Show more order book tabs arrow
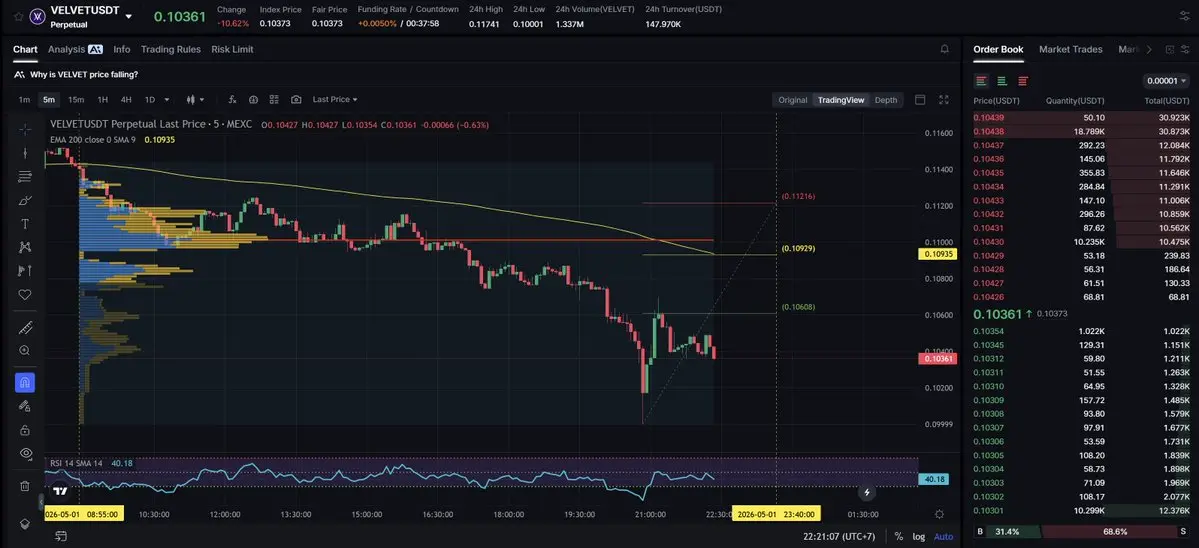The width and height of the screenshot is (1199, 548). point(1149,49)
